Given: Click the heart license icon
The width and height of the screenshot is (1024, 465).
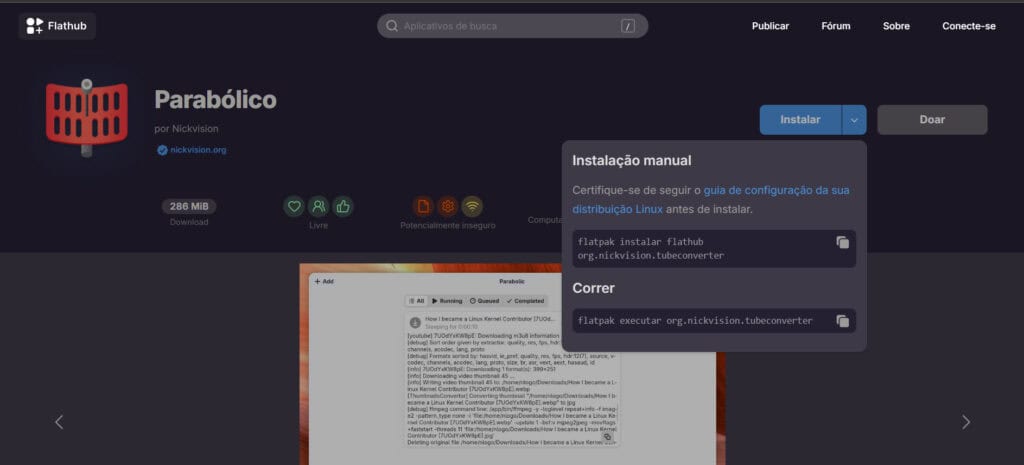Looking at the screenshot, I should (294, 206).
